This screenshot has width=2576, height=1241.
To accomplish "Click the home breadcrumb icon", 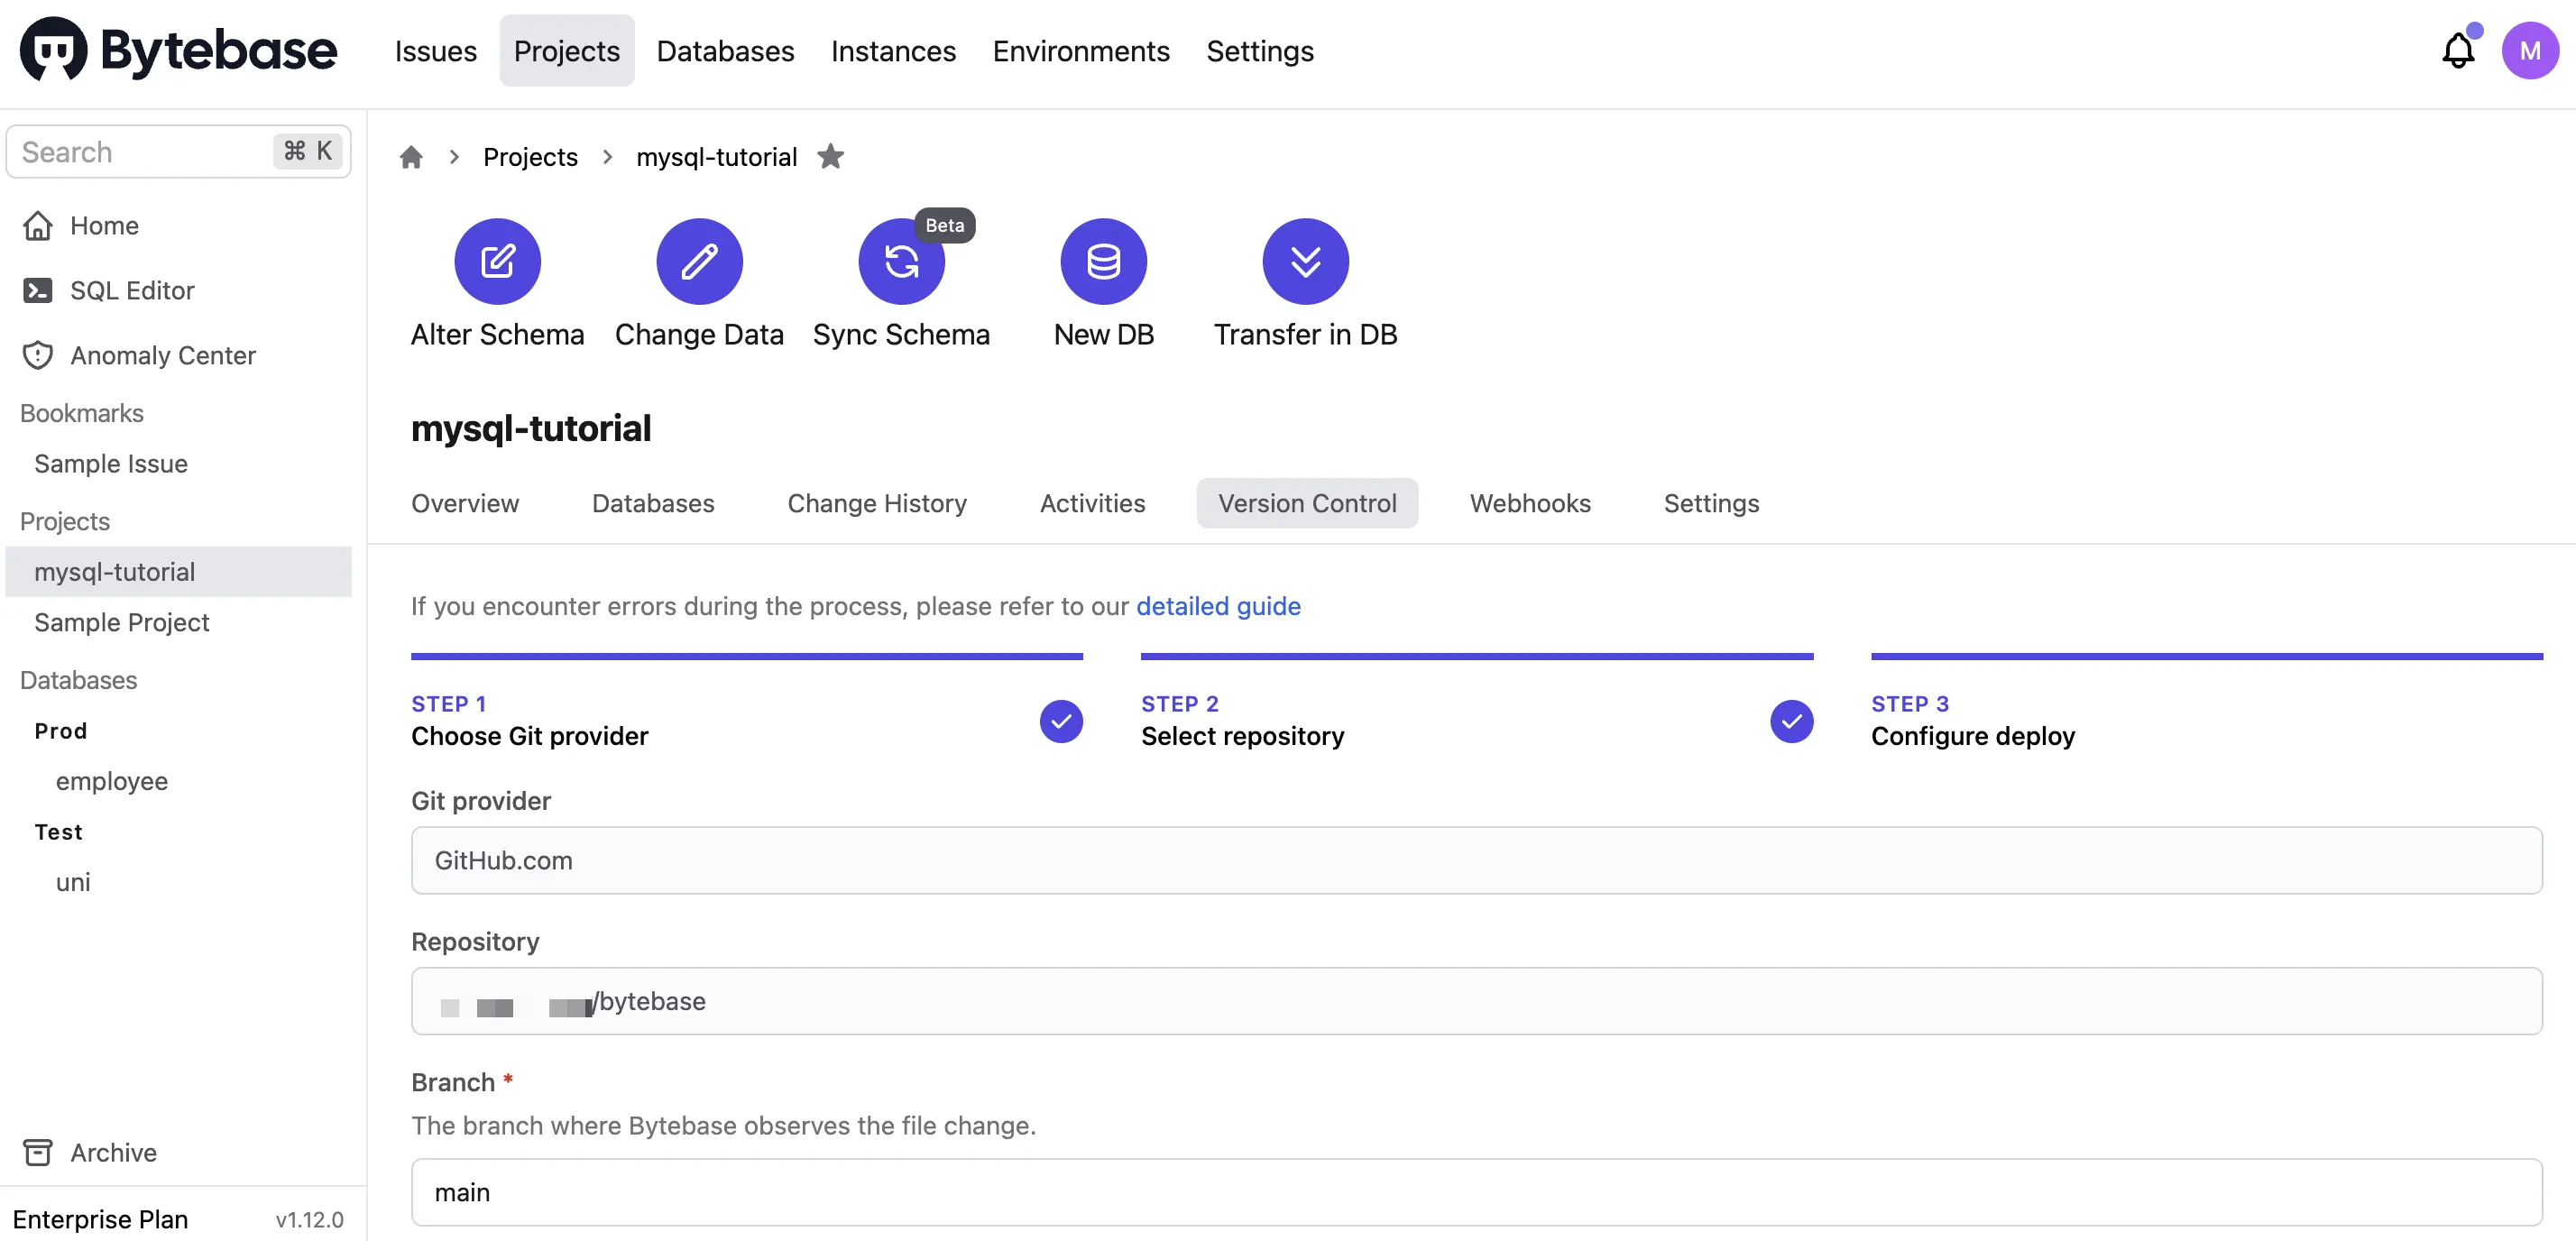I will click(x=411, y=157).
